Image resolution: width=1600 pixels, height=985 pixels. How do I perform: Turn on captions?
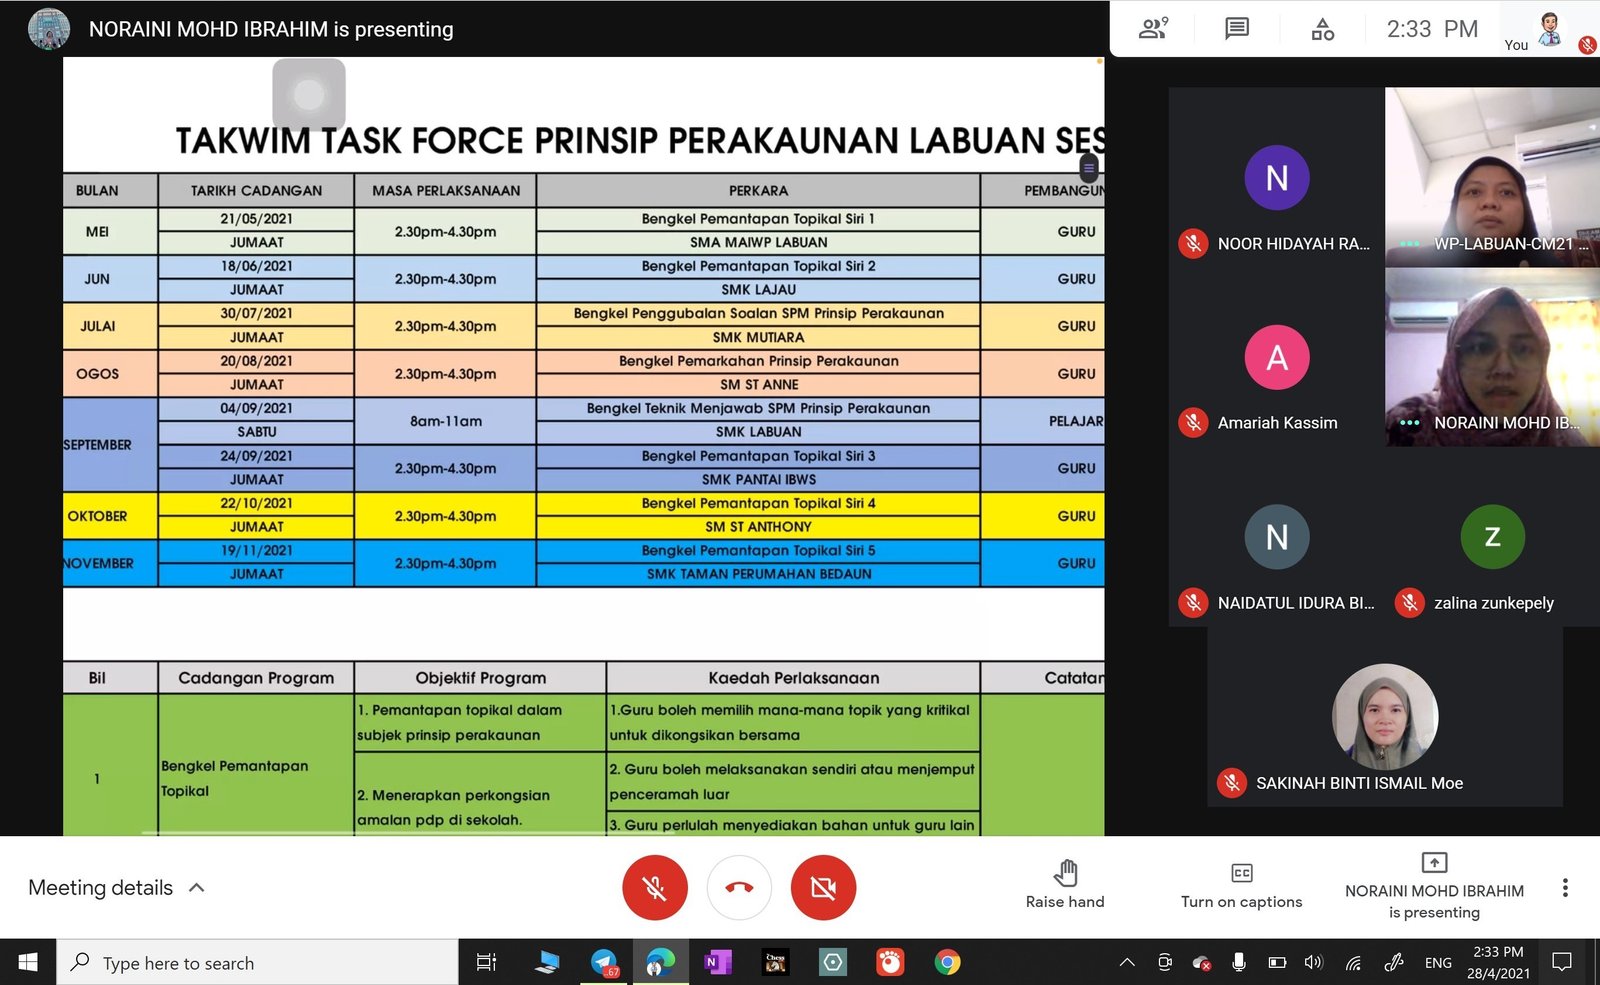[x=1241, y=885]
